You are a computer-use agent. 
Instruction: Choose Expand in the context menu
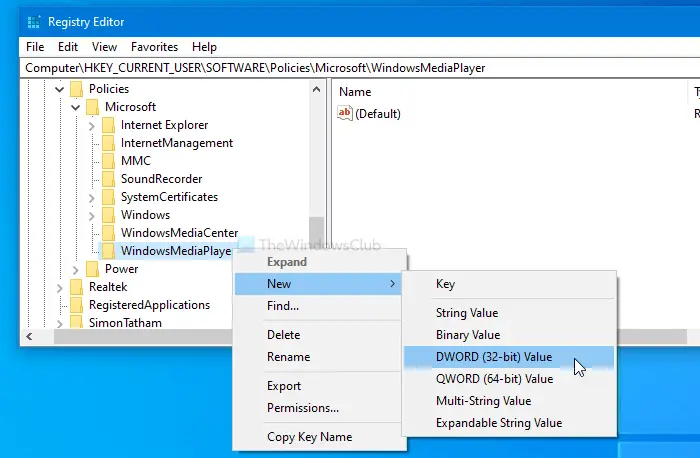[320, 262]
